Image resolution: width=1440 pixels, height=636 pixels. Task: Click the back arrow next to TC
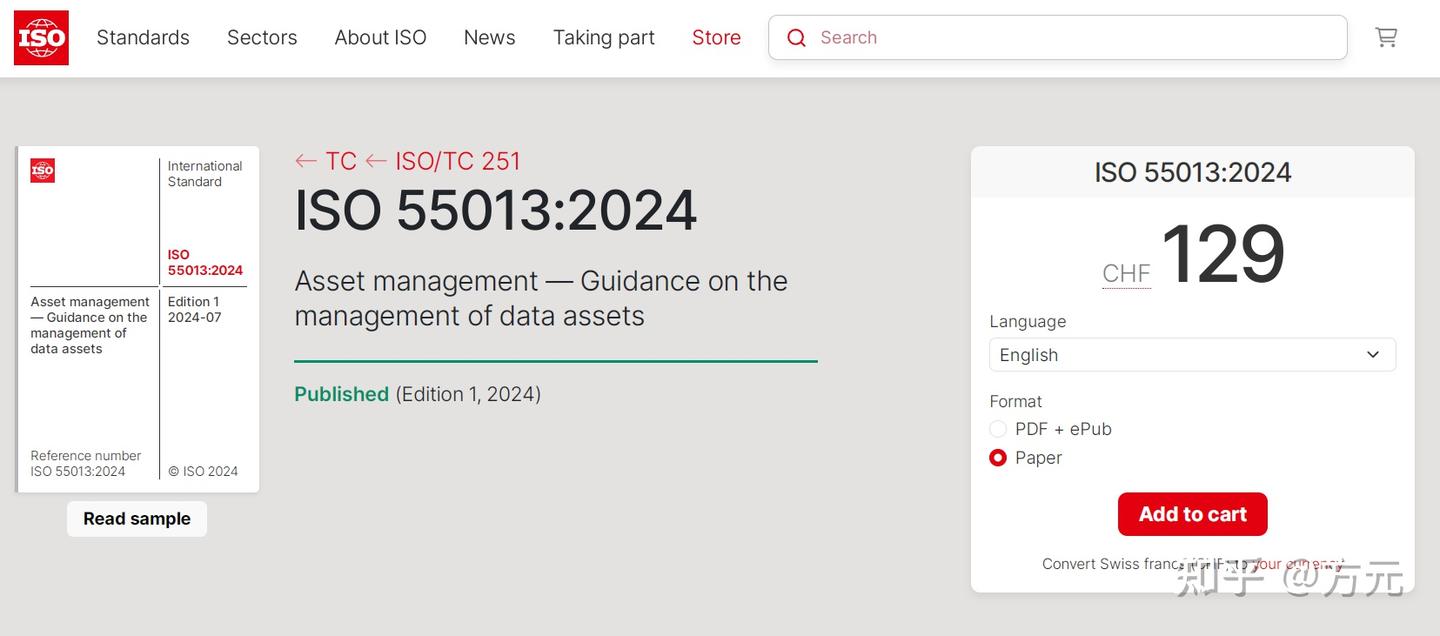tap(304, 161)
